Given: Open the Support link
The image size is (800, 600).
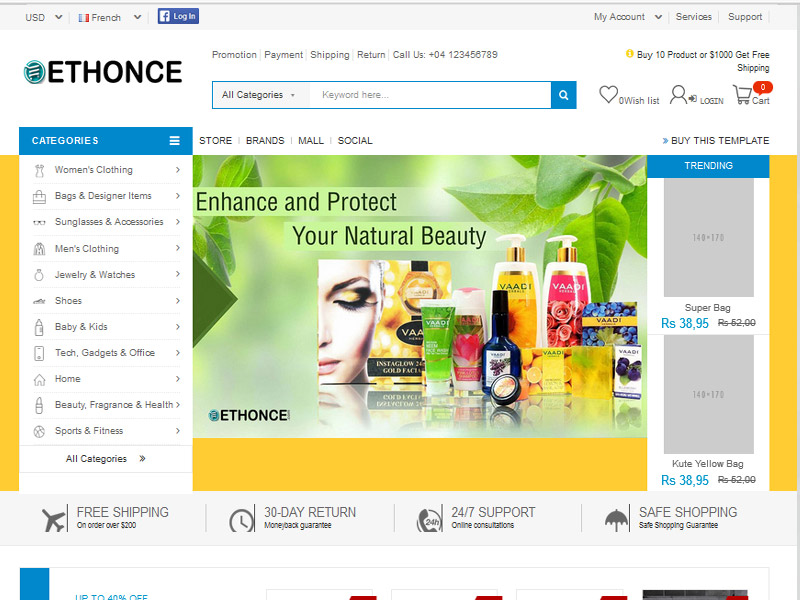Looking at the screenshot, I should (x=745, y=17).
